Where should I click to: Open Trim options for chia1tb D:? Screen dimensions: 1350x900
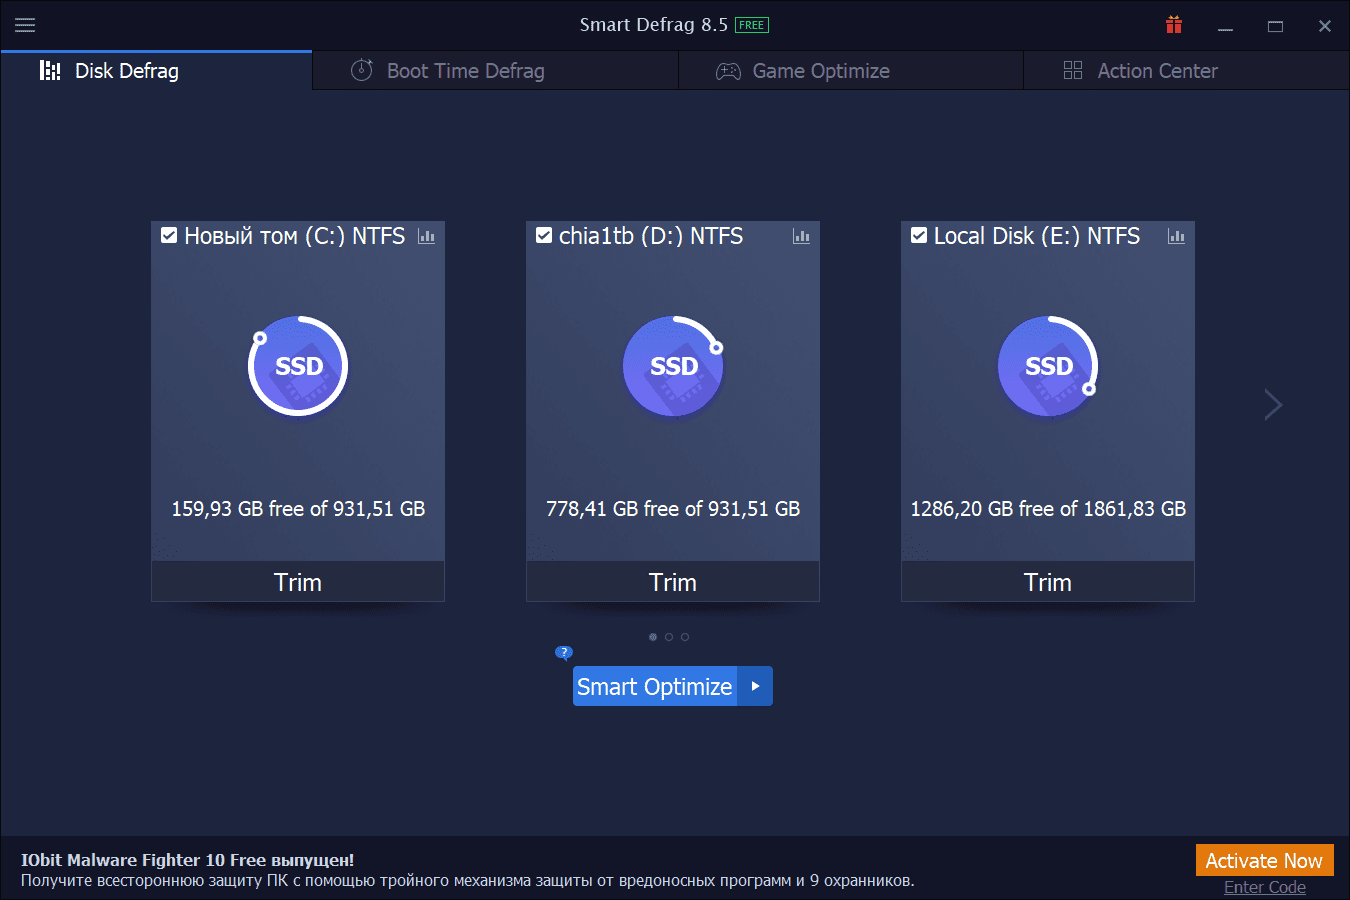click(x=673, y=582)
